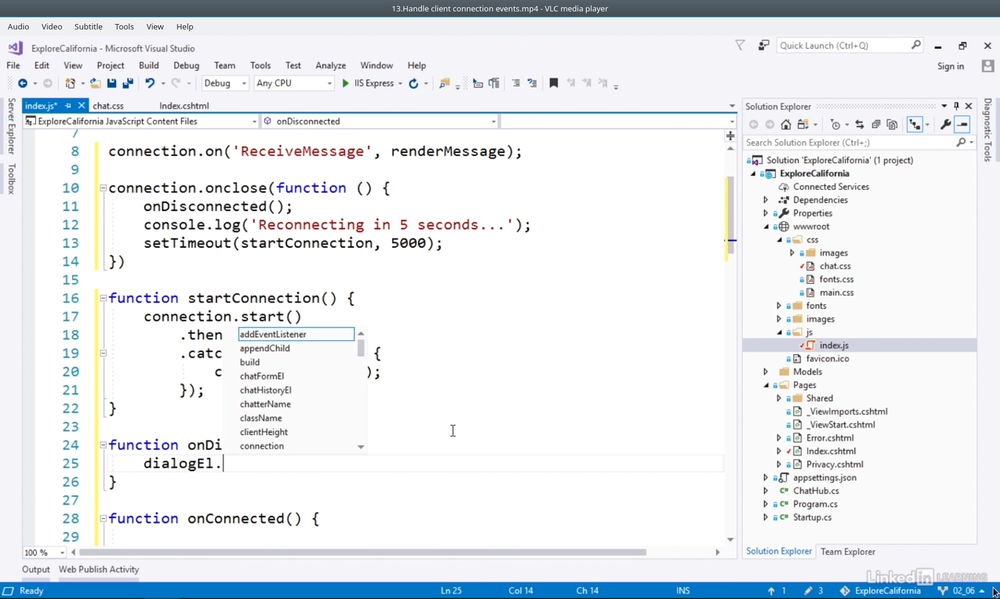Click Pending Changes Filter clock icon
This screenshot has width=1000, height=599.
[x=835, y=125]
